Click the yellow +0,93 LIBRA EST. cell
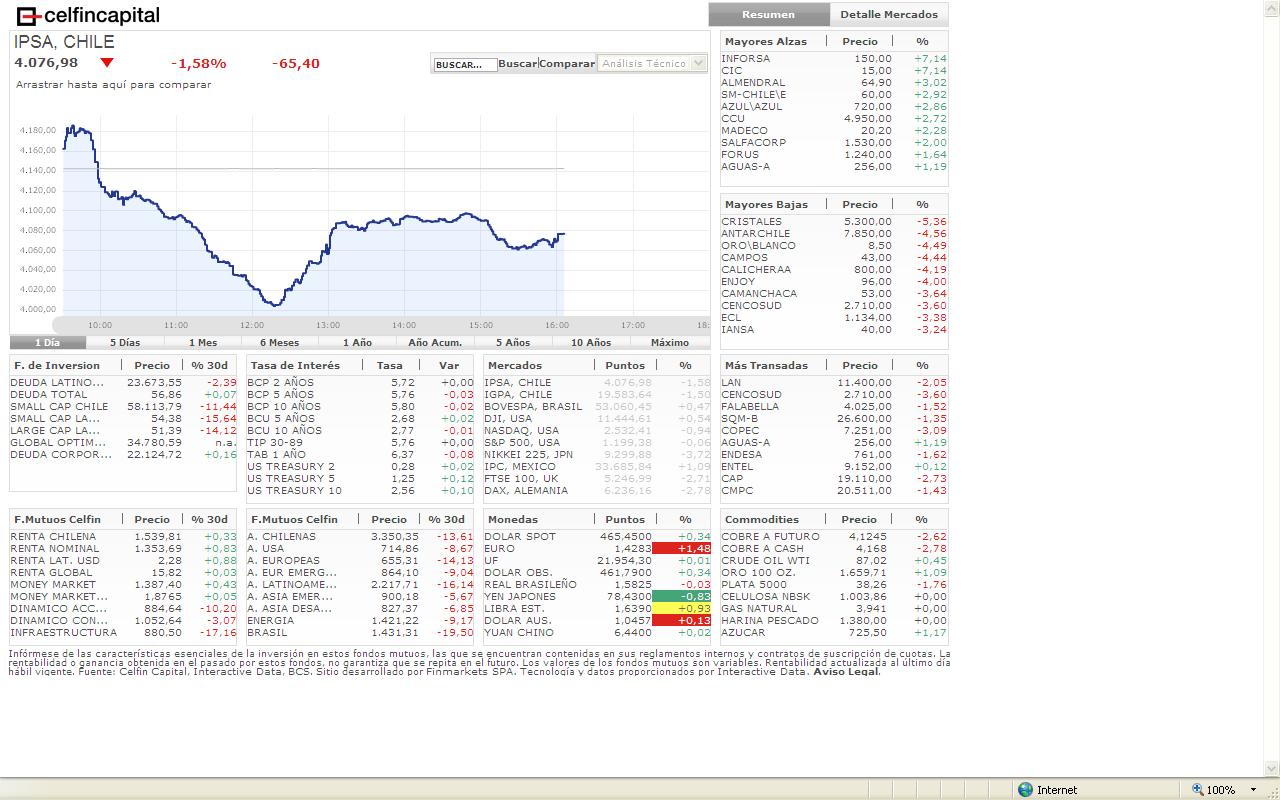This screenshot has height=800, width=1280. (x=681, y=608)
